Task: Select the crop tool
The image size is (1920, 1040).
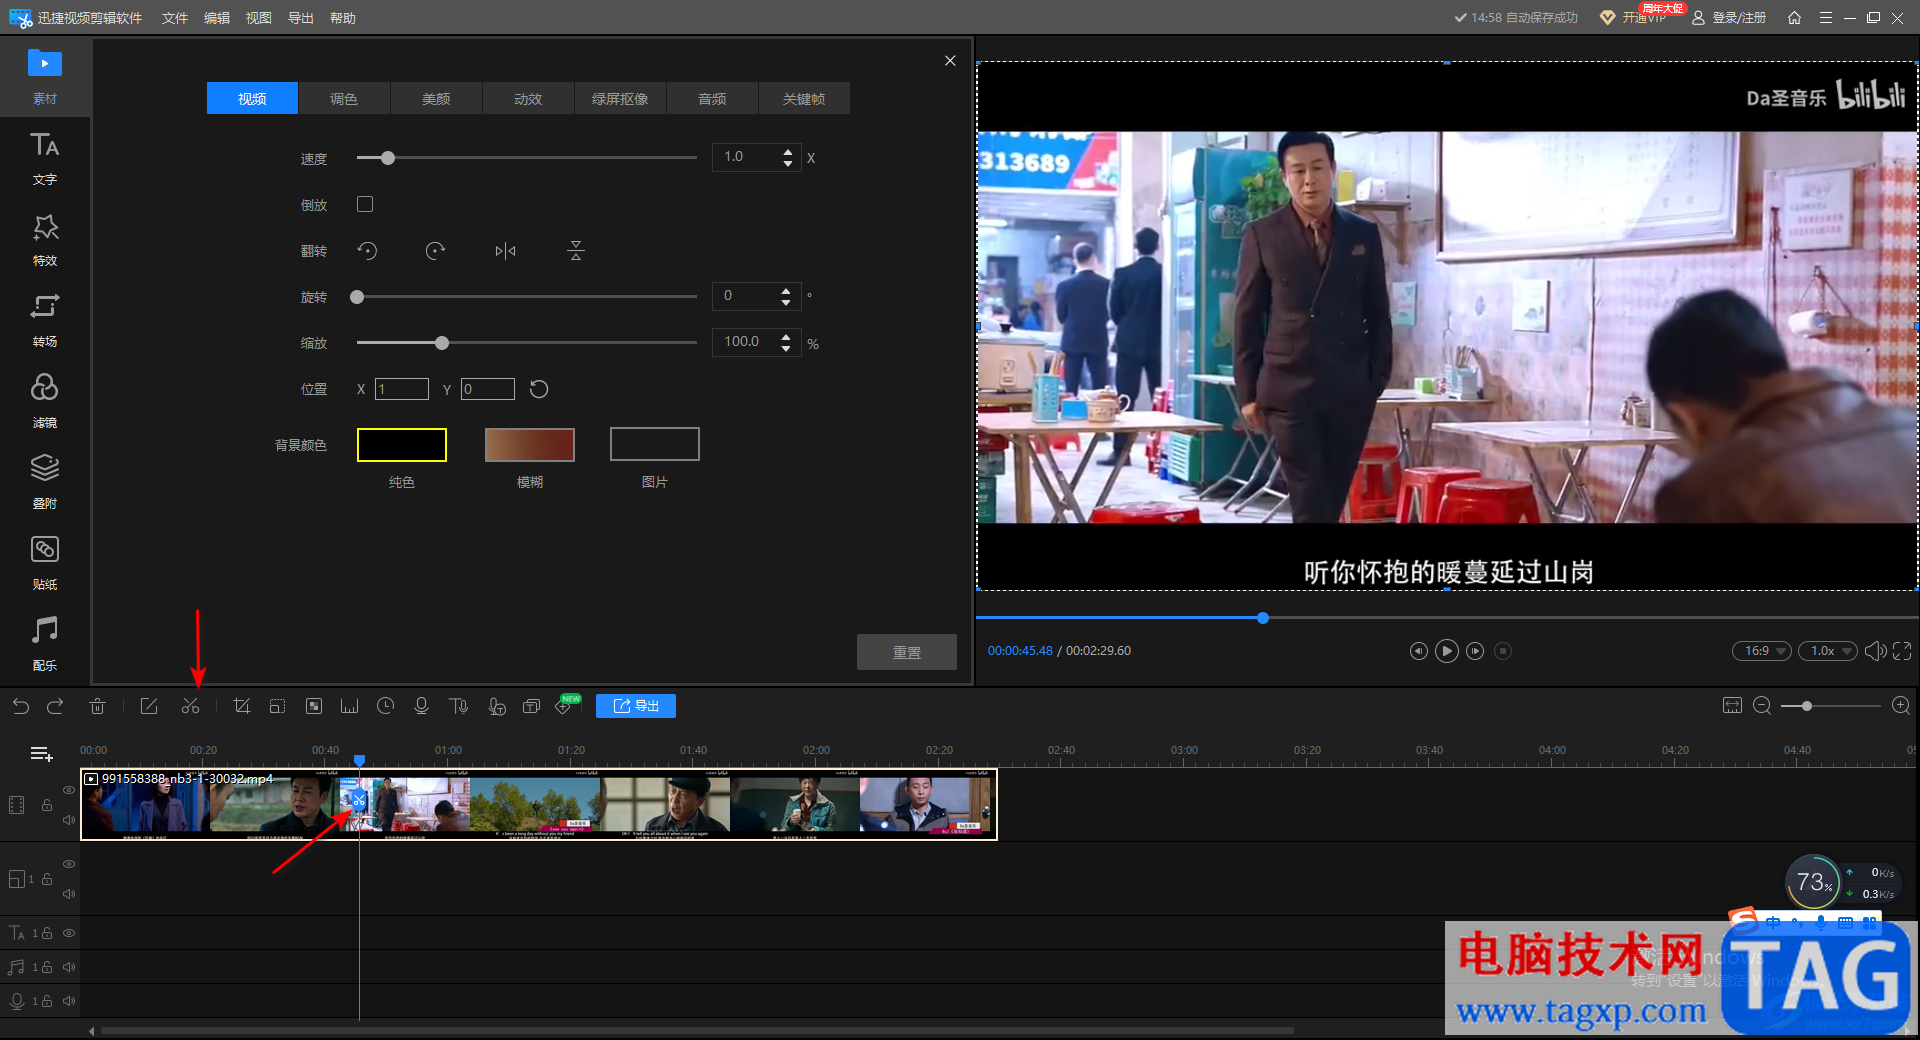Action: click(x=241, y=706)
